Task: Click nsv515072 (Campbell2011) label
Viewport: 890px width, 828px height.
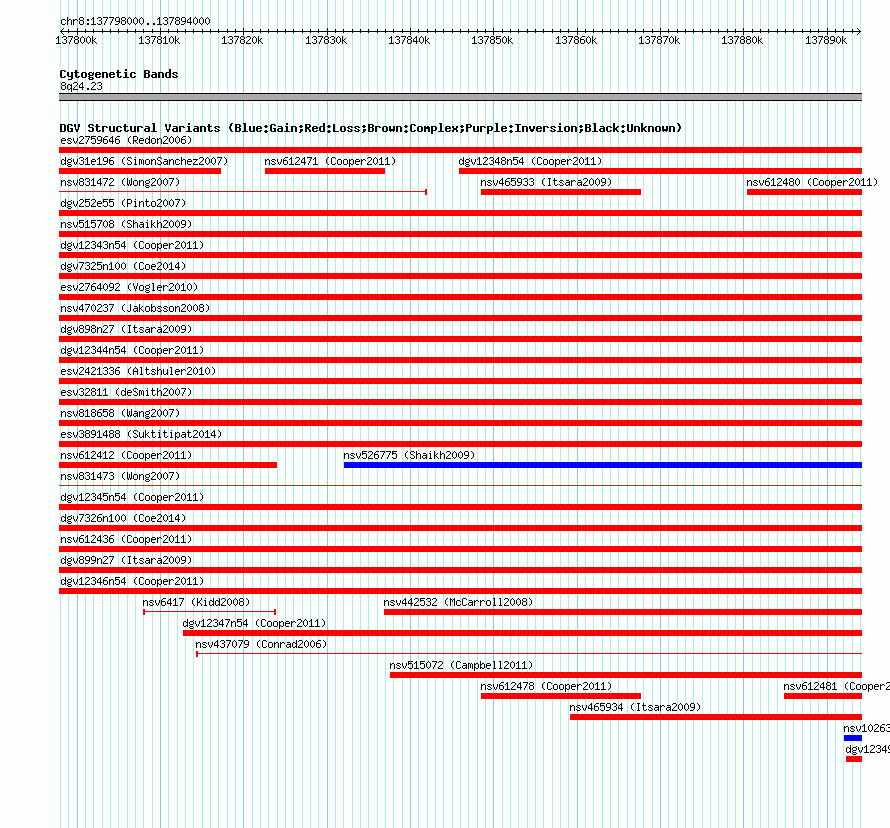Action: pos(461,665)
